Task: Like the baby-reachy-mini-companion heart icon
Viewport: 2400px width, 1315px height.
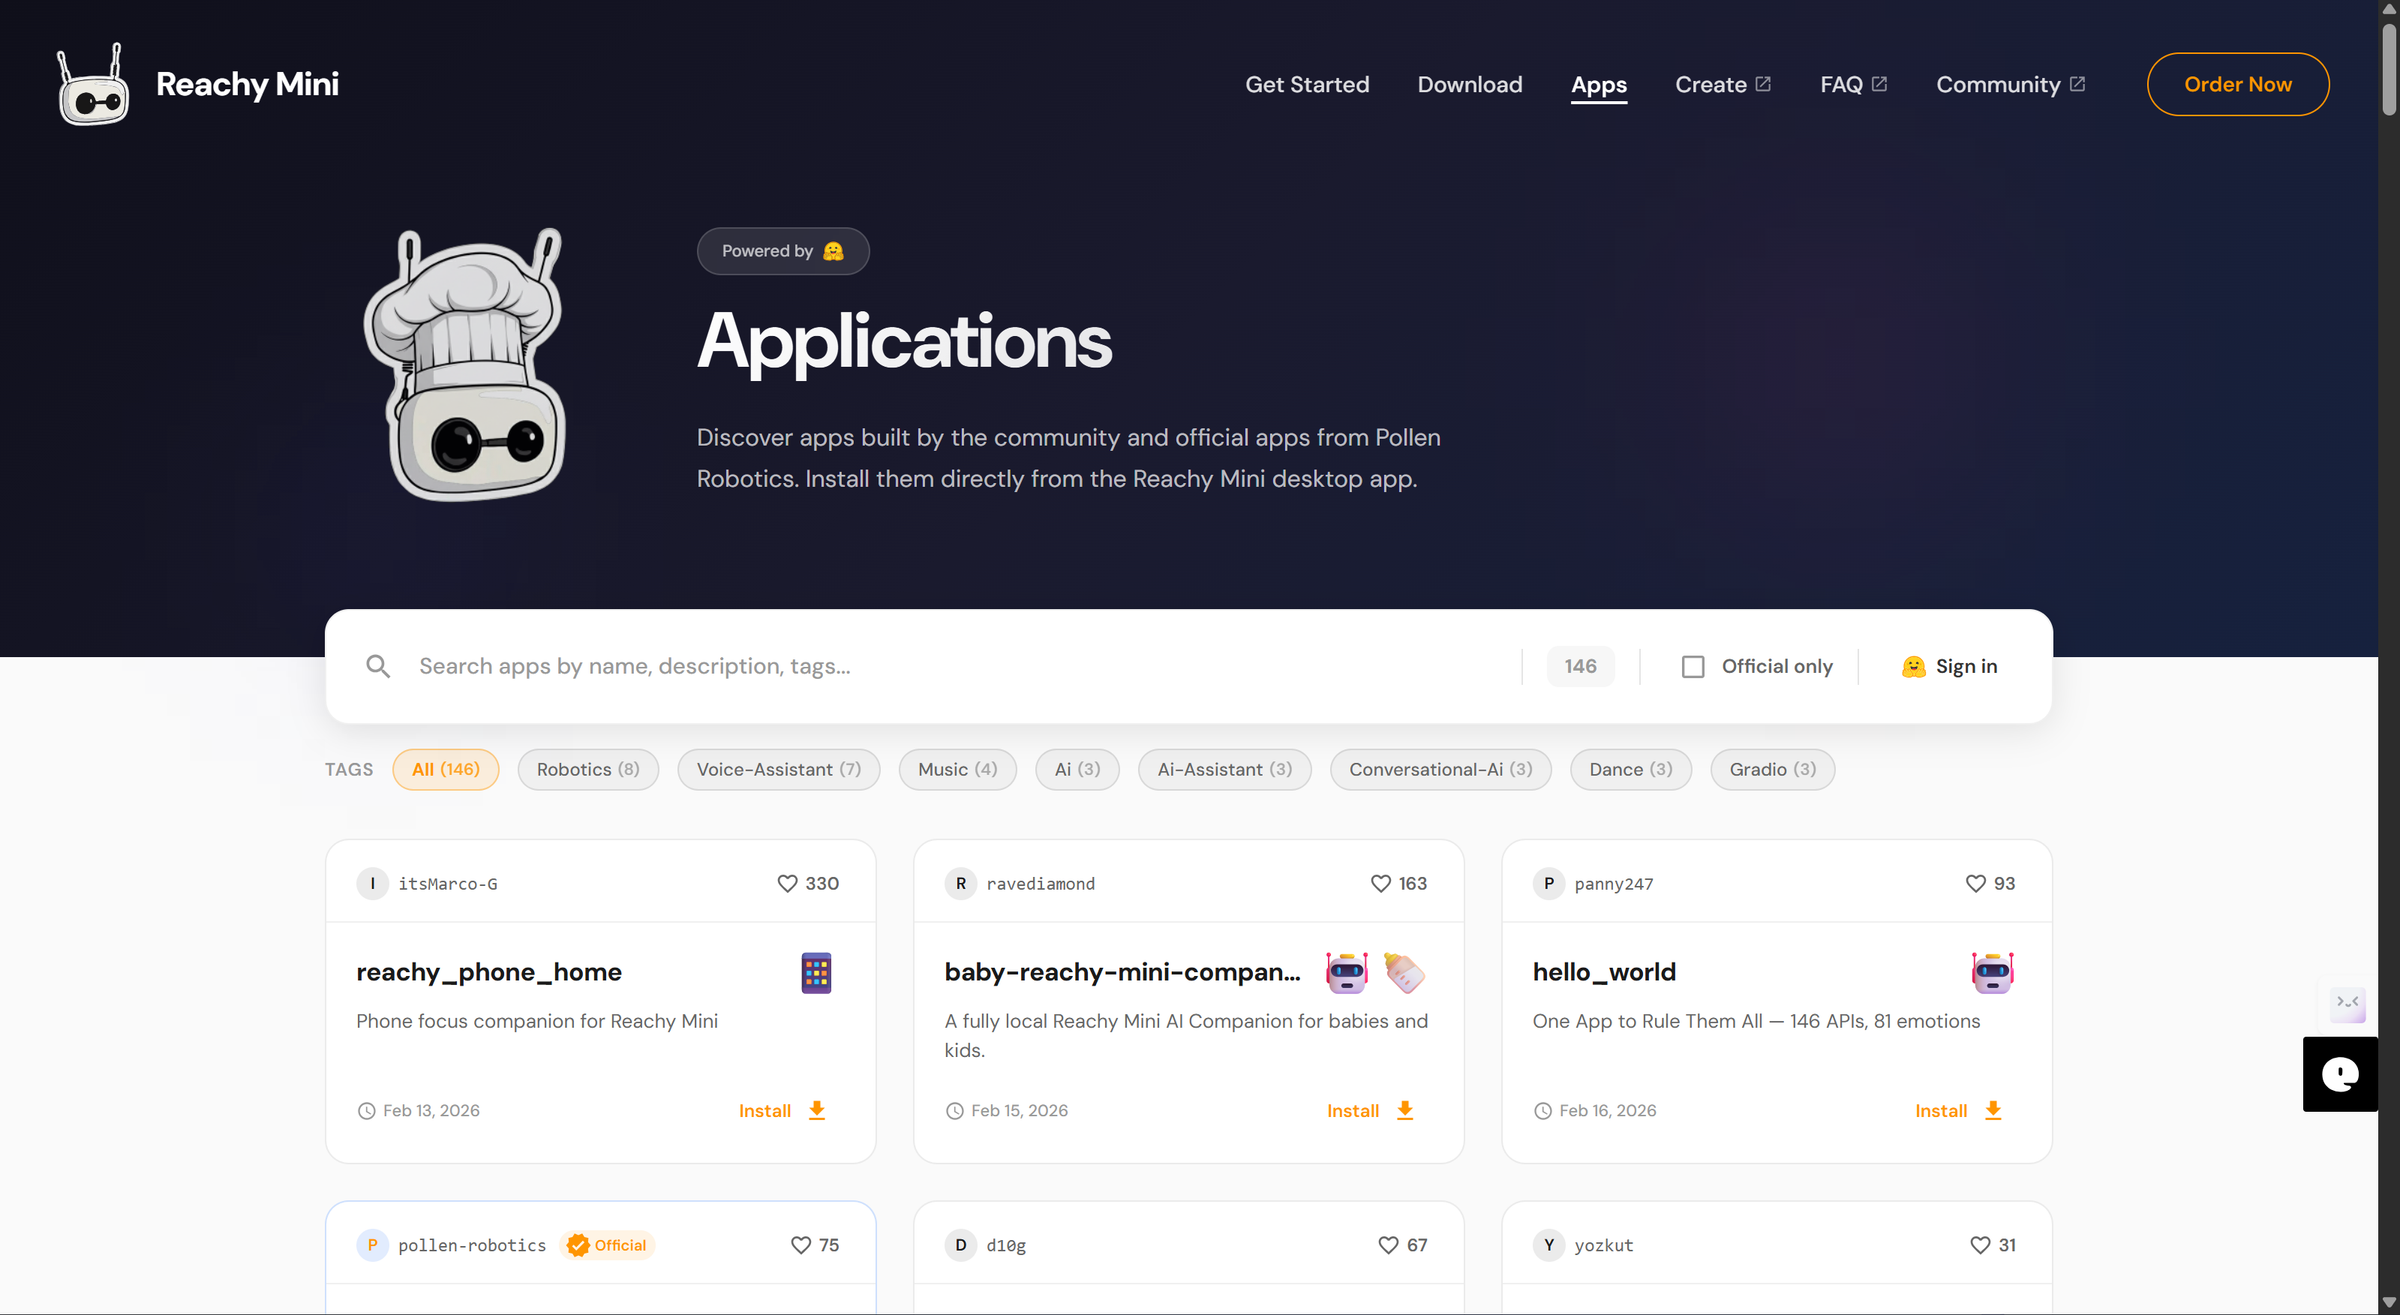Action: tap(1381, 884)
